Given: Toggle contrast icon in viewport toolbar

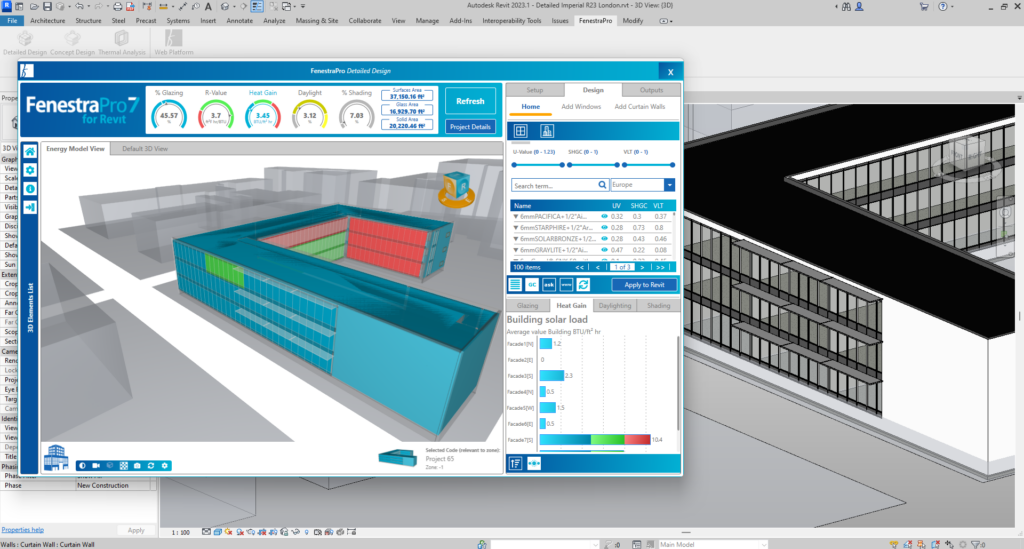Looking at the screenshot, I should pyautogui.click(x=82, y=465).
